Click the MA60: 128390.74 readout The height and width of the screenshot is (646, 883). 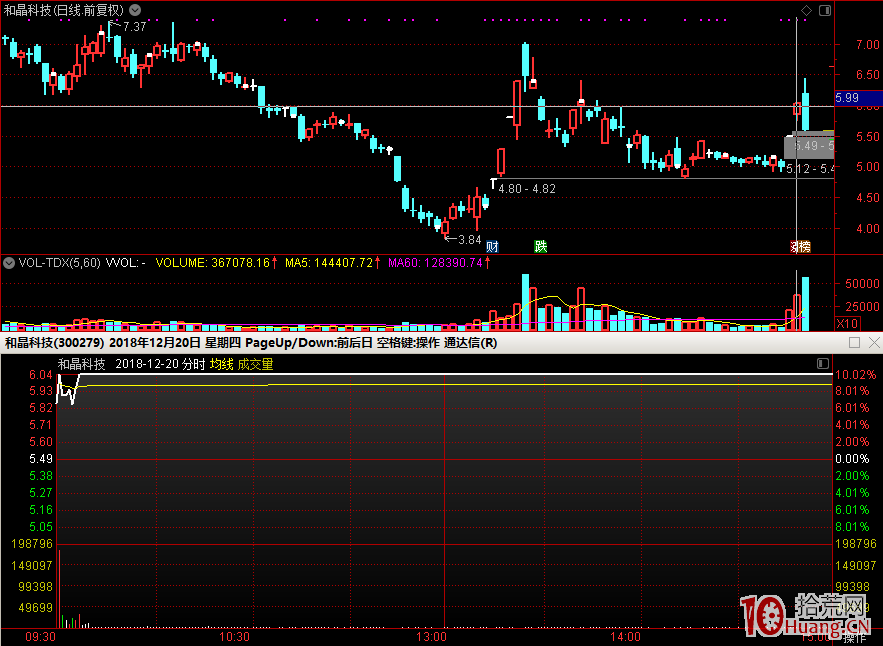439,262
